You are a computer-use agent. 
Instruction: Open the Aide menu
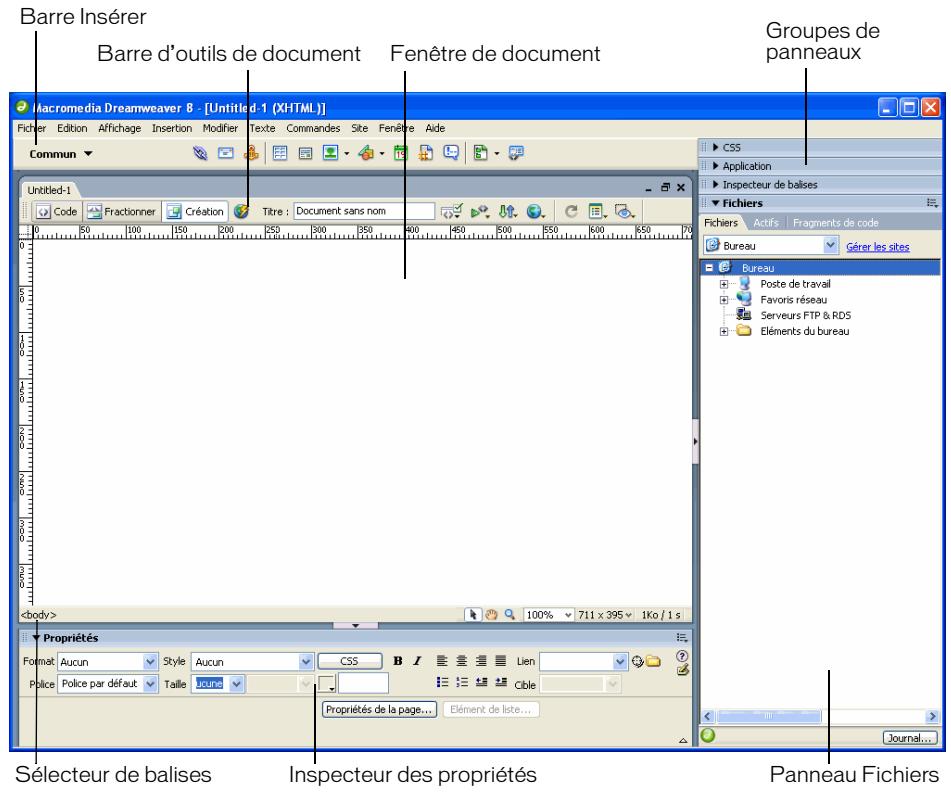point(435,128)
